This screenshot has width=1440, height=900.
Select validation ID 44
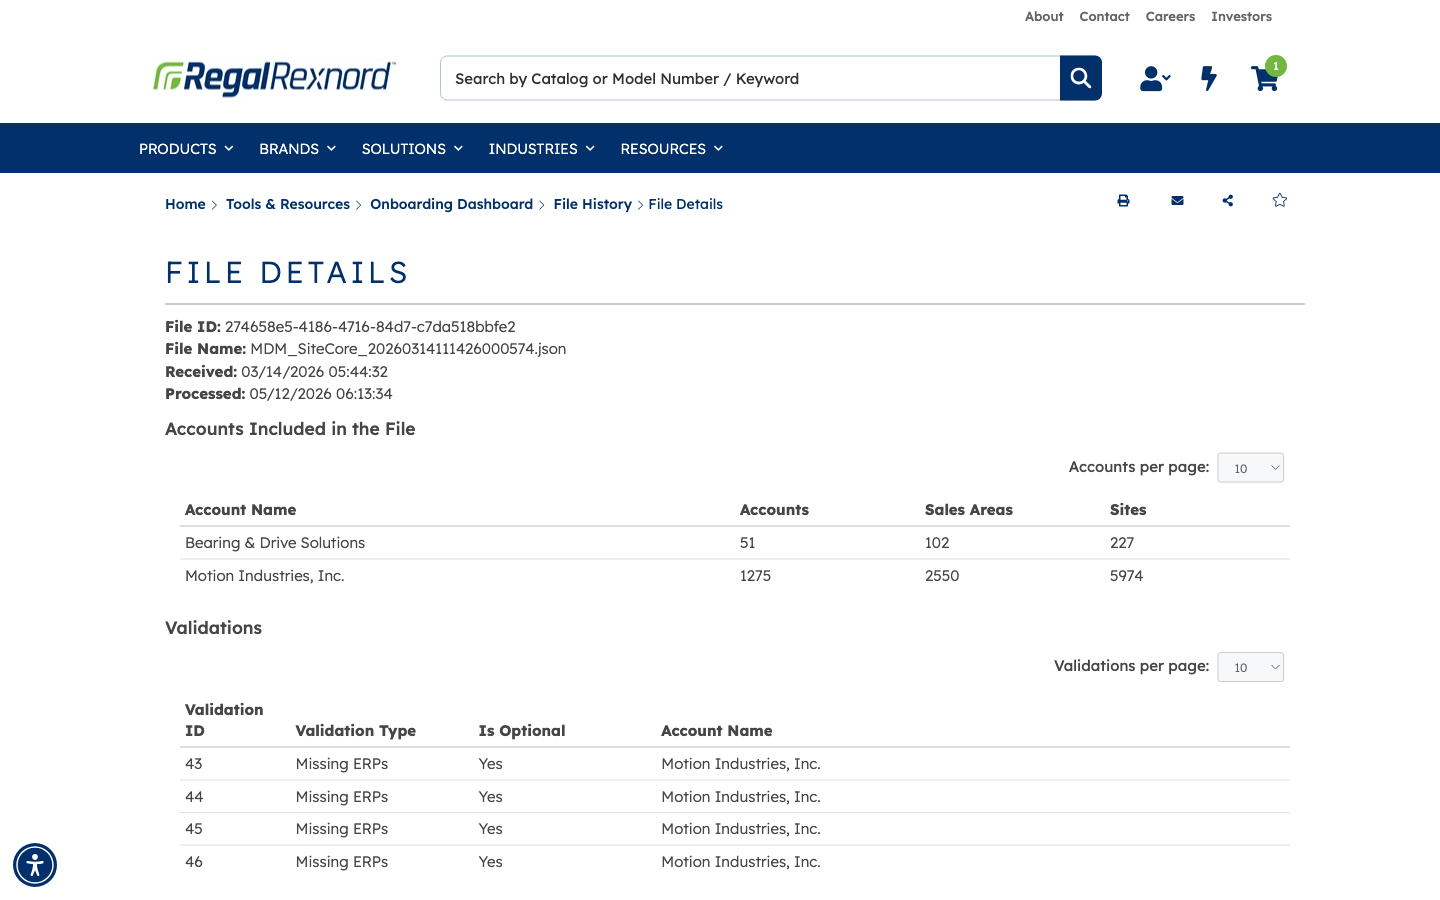click(x=194, y=797)
